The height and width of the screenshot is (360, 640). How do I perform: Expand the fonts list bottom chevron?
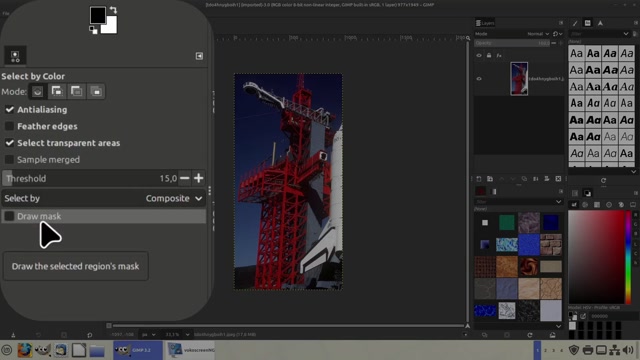pos(633,172)
